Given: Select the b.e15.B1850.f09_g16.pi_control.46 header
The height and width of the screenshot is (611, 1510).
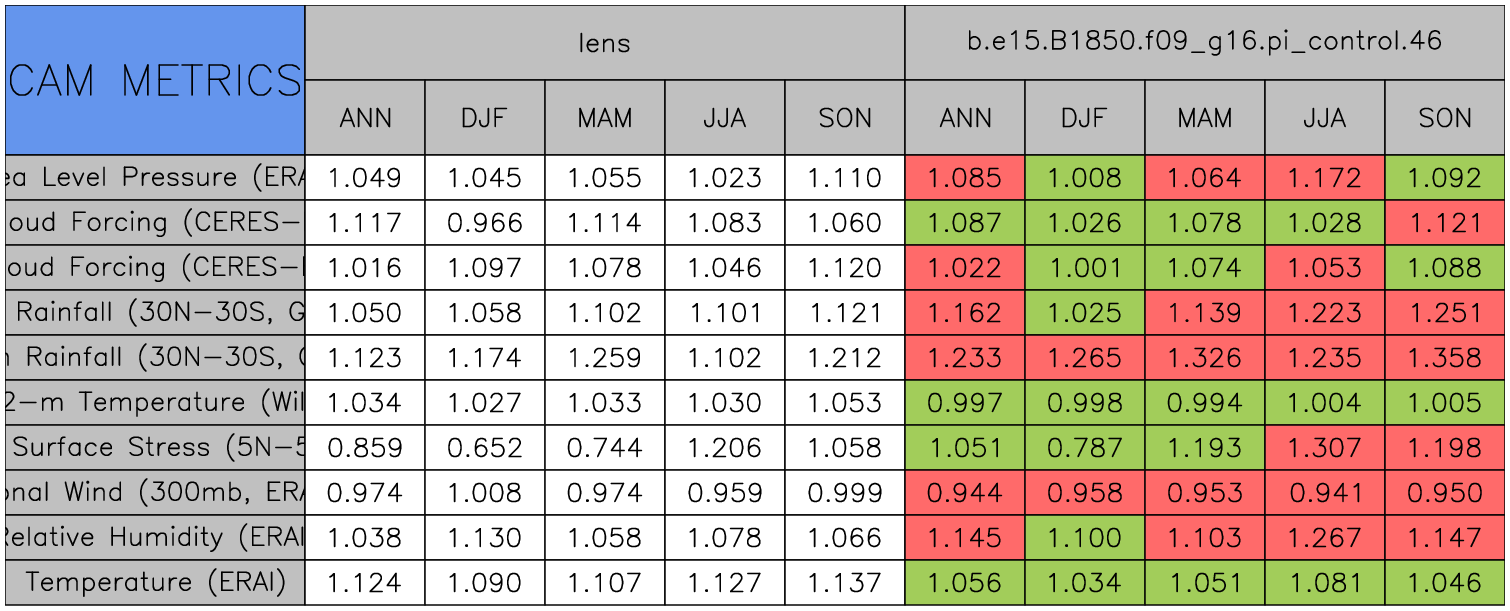Looking at the screenshot, I should [x=1204, y=42].
